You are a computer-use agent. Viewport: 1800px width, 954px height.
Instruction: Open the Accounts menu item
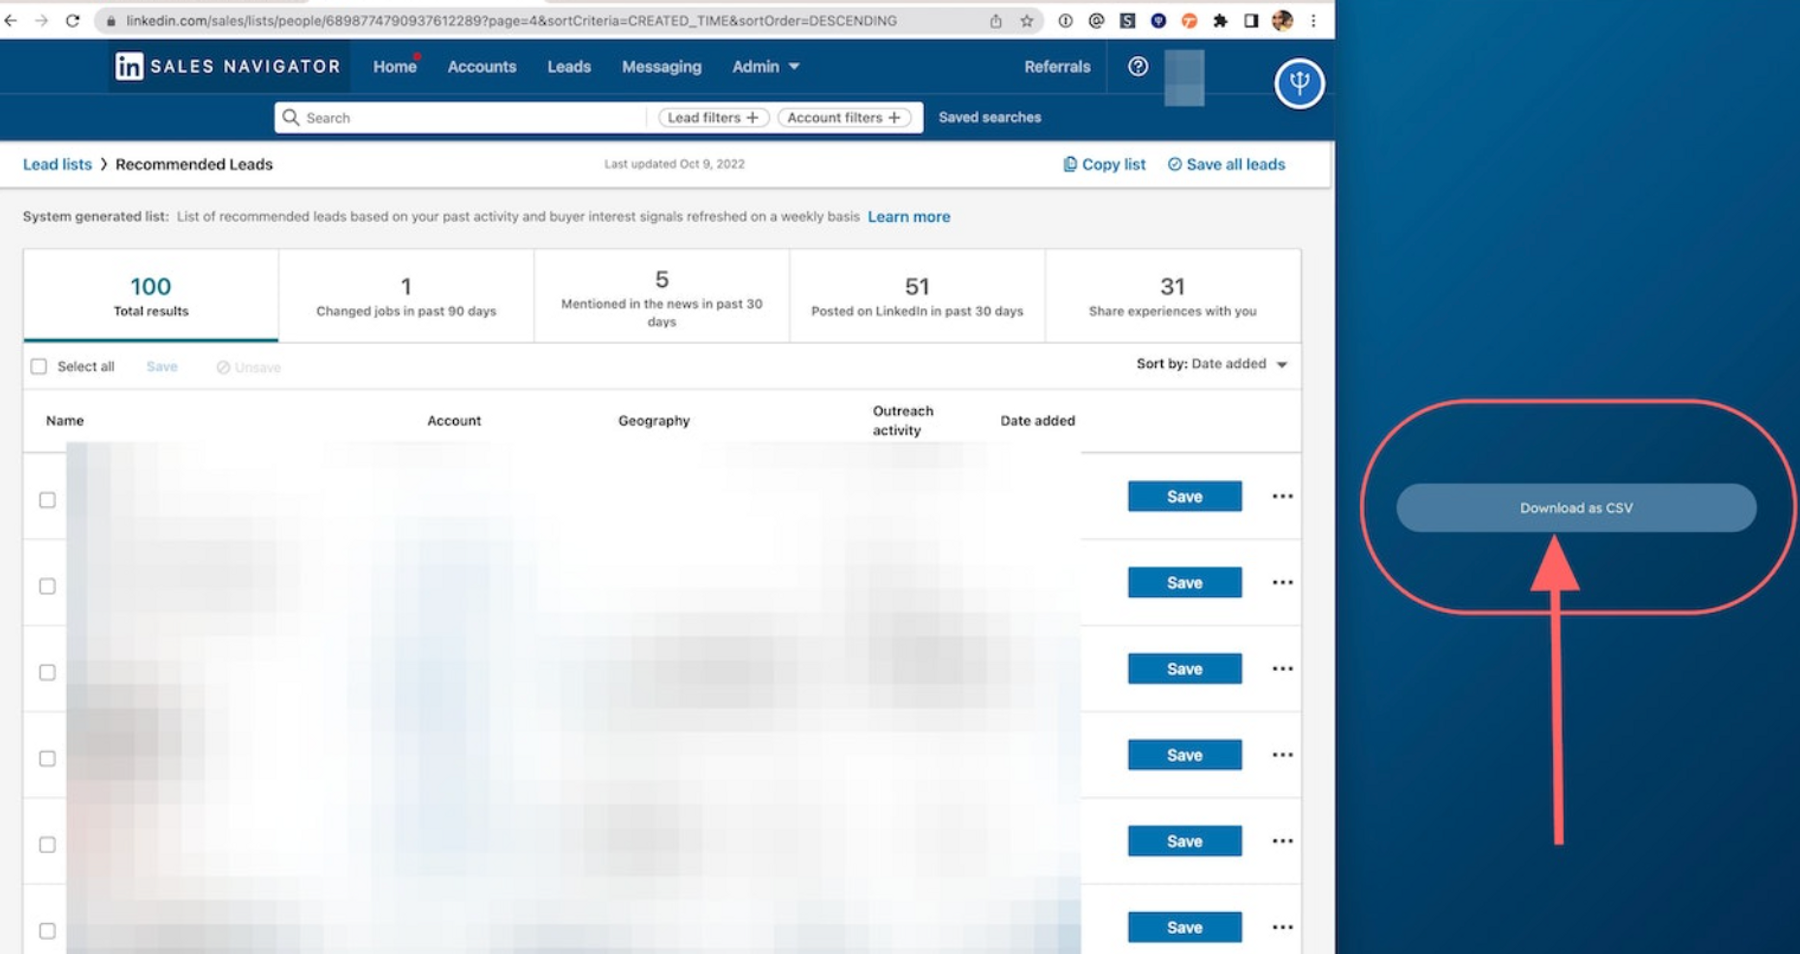[x=482, y=66]
